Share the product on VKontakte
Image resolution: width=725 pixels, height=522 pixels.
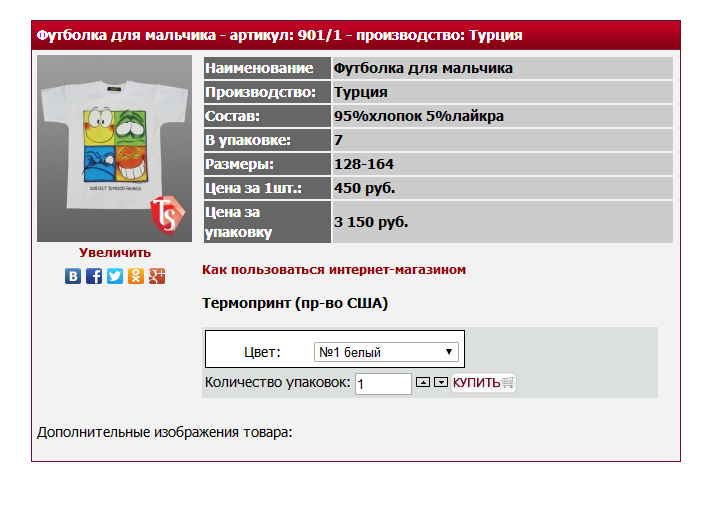pyautogui.click(x=73, y=276)
